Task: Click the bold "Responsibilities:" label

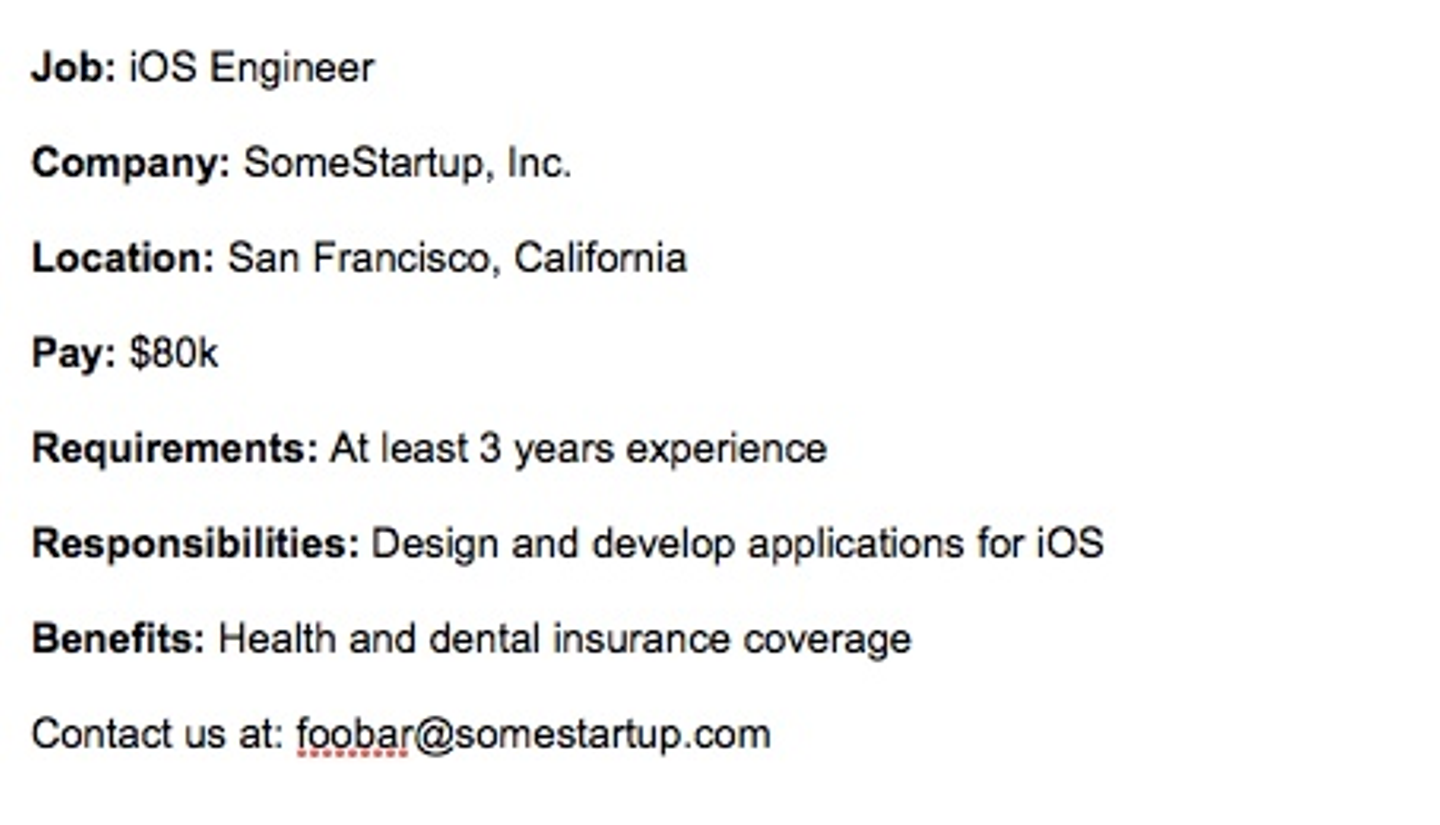Action: point(195,544)
